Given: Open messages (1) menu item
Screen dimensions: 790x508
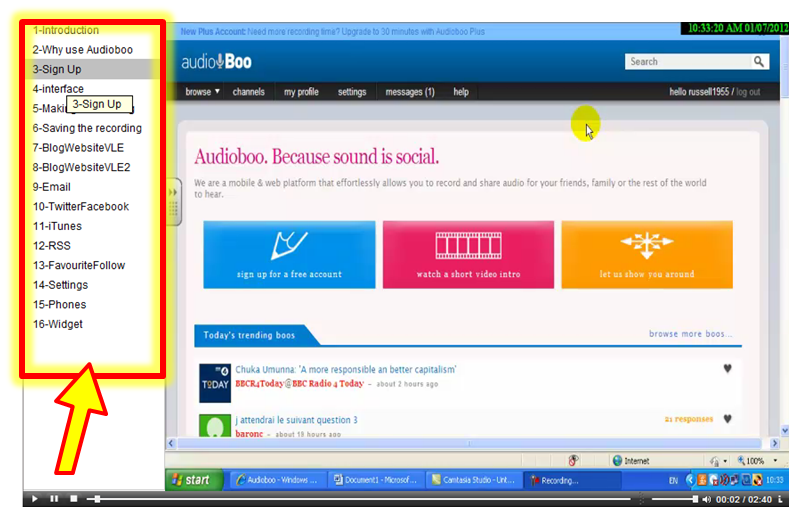Looking at the screenshot, I should pyautogui.click(x=410, y=92).
